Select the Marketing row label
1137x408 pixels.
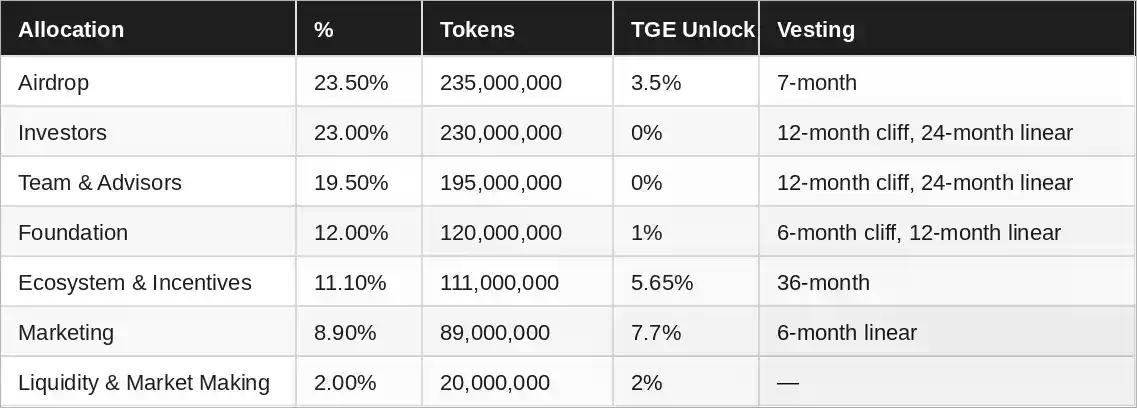click(x=66, y=333)
